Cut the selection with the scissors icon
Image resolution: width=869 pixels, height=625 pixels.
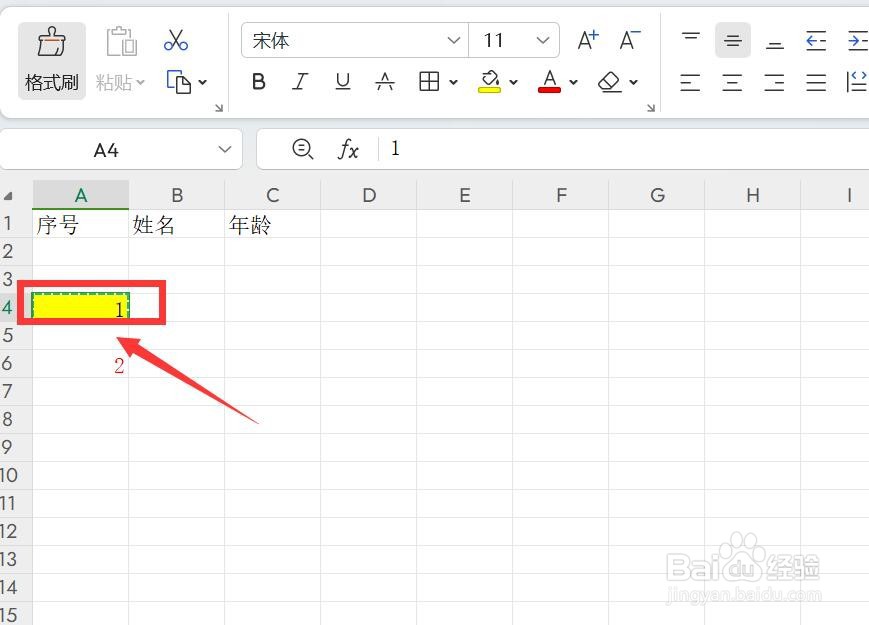176,38
